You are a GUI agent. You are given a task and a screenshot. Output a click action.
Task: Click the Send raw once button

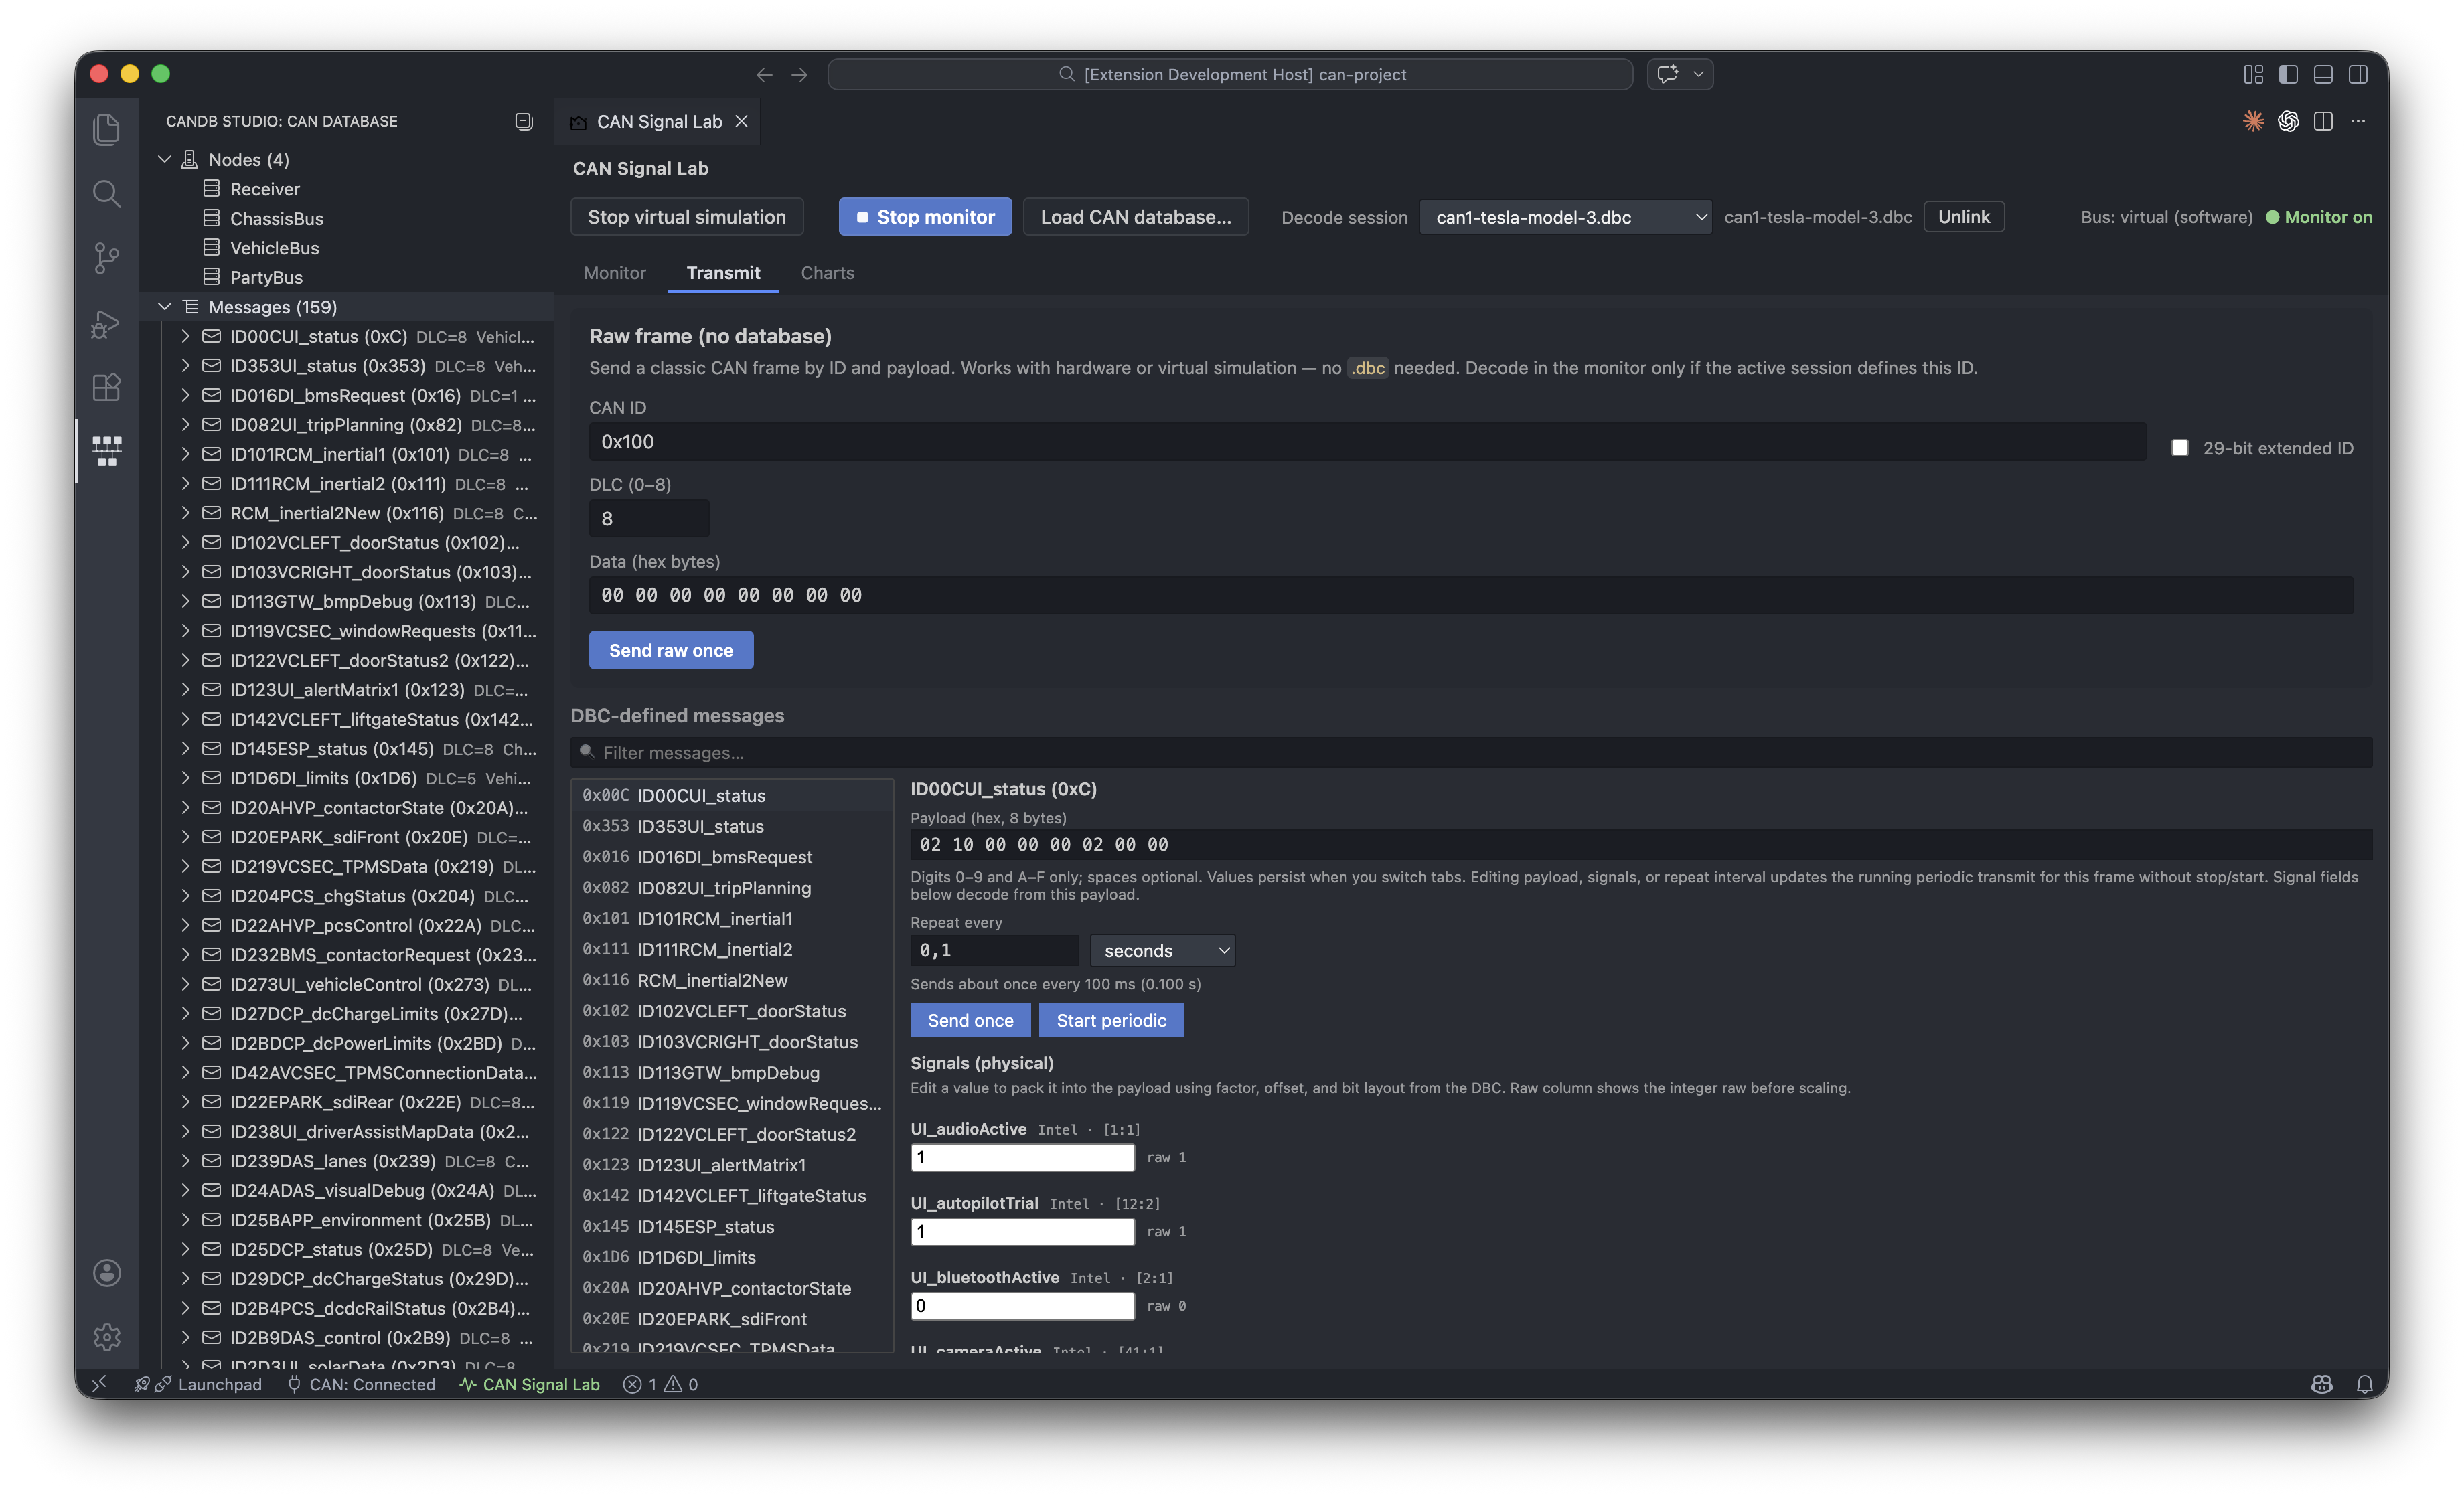point(671,650)
